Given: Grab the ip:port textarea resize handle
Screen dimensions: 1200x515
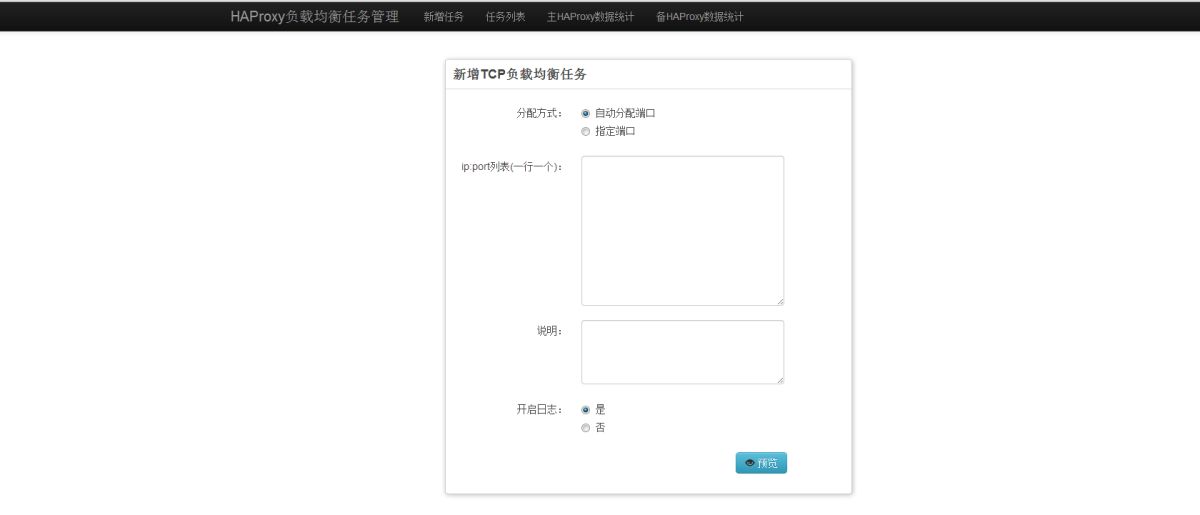Looking at the screenshot, I should coord(779,300).
